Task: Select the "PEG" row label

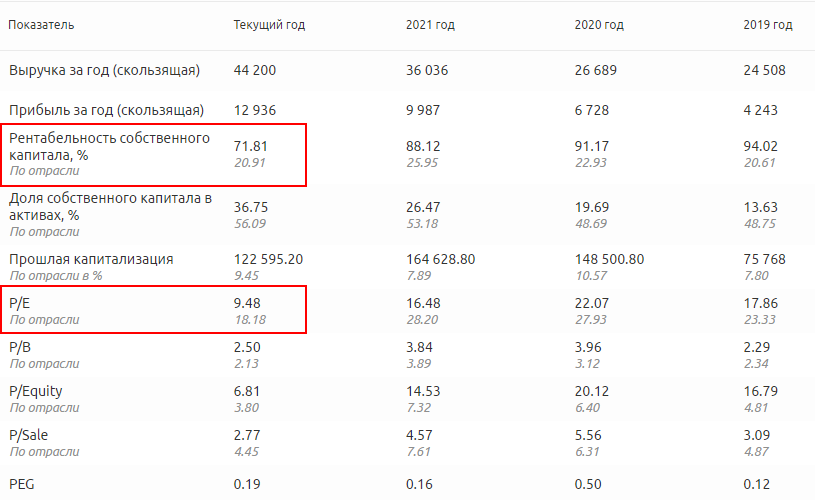Action: pos(21,484)
